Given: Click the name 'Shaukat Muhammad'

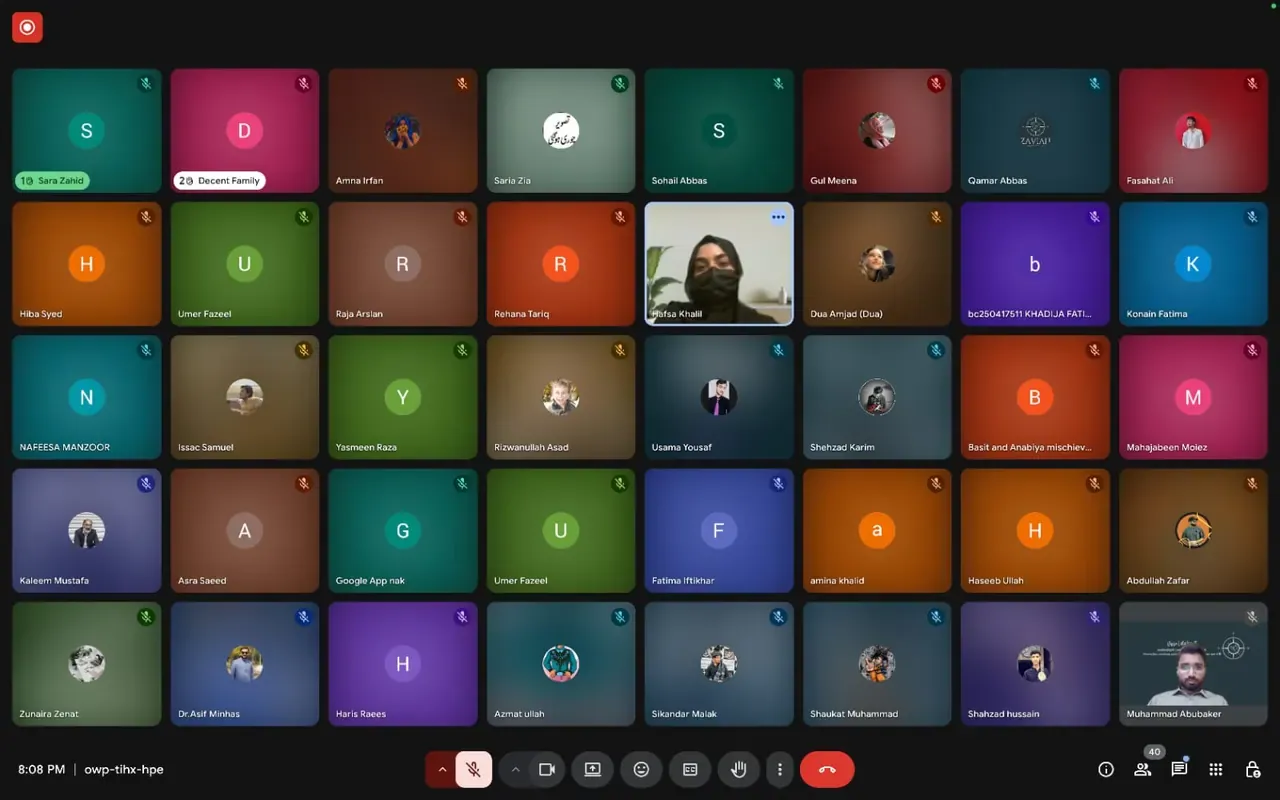Looking at the screenshot, I should [x=854, y=714].
